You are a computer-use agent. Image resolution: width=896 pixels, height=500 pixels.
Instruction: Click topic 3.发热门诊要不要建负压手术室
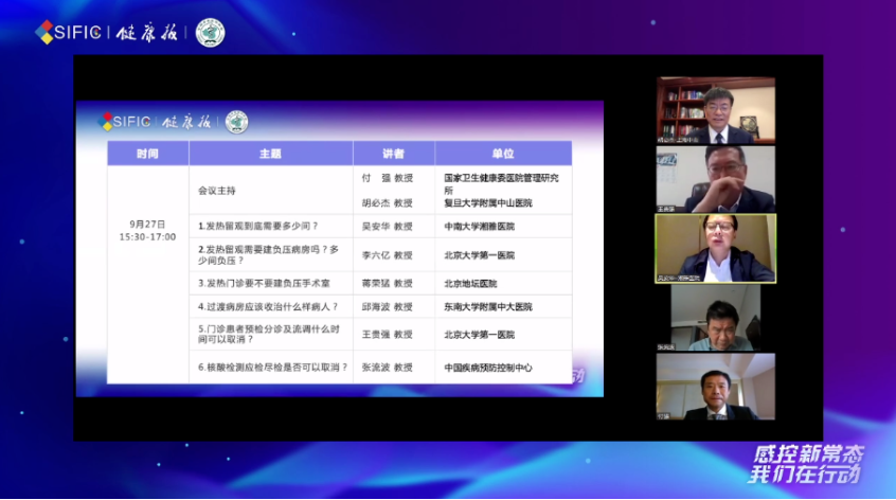coord(264,283)
